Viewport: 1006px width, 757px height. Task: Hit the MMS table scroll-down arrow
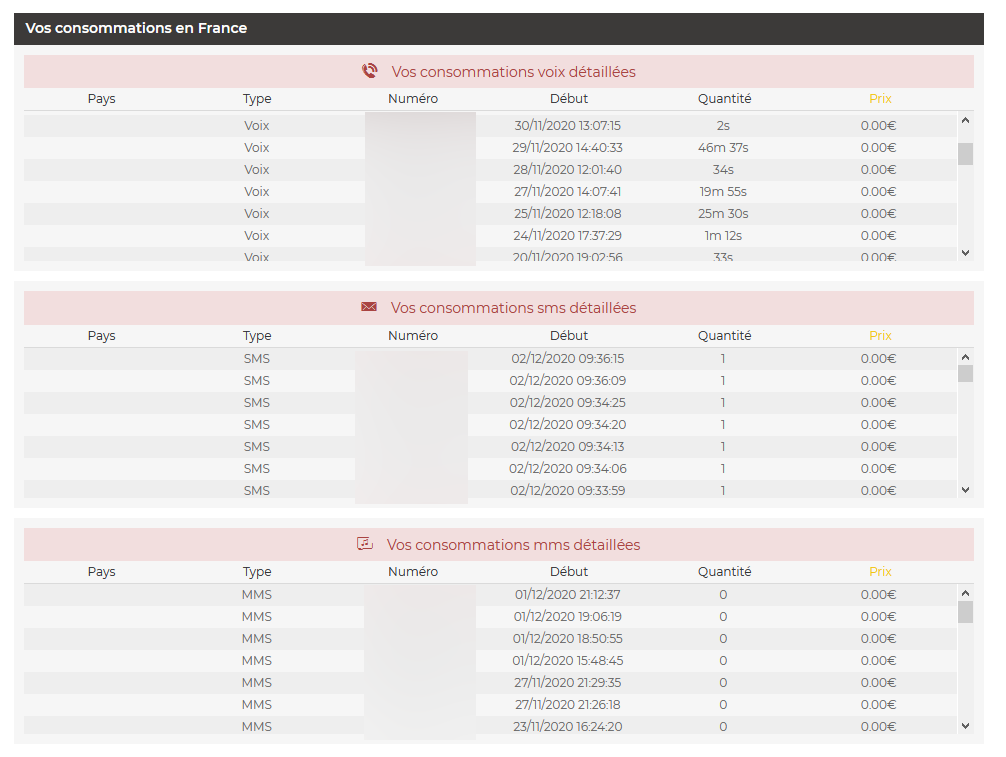[x=965, y=726]
